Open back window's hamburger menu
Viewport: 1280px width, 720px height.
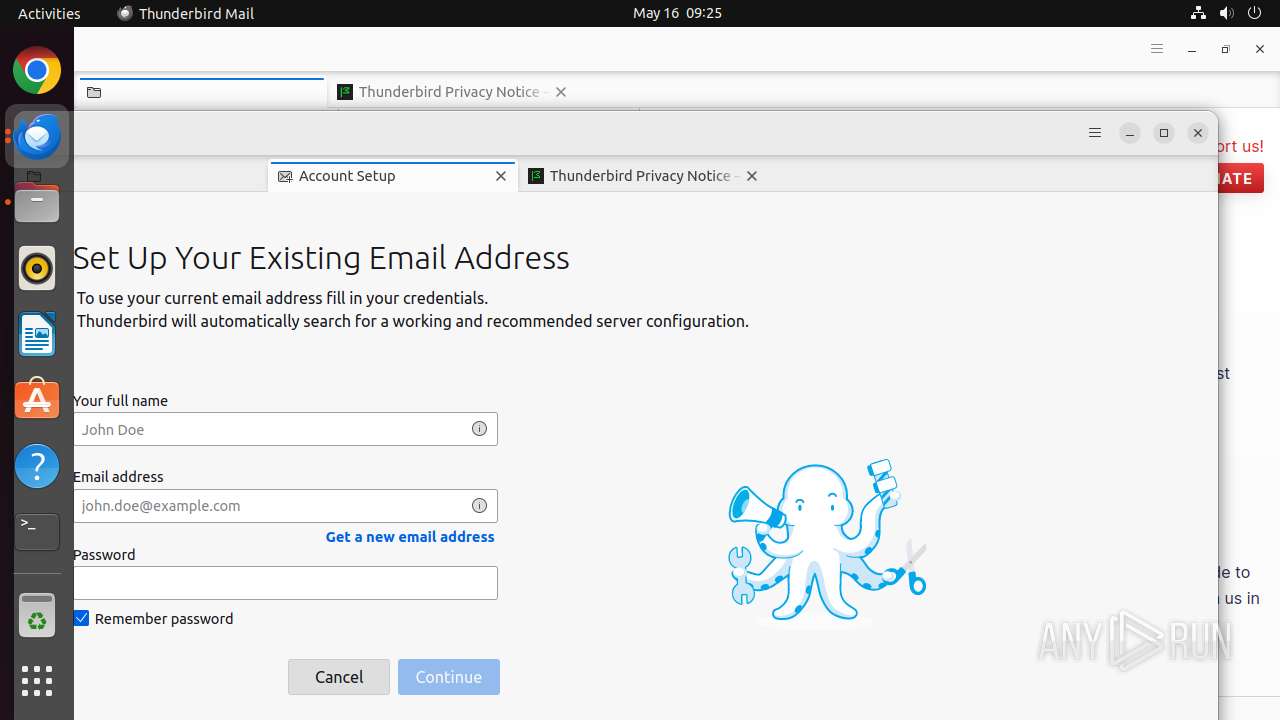(x=1157, y=49)
